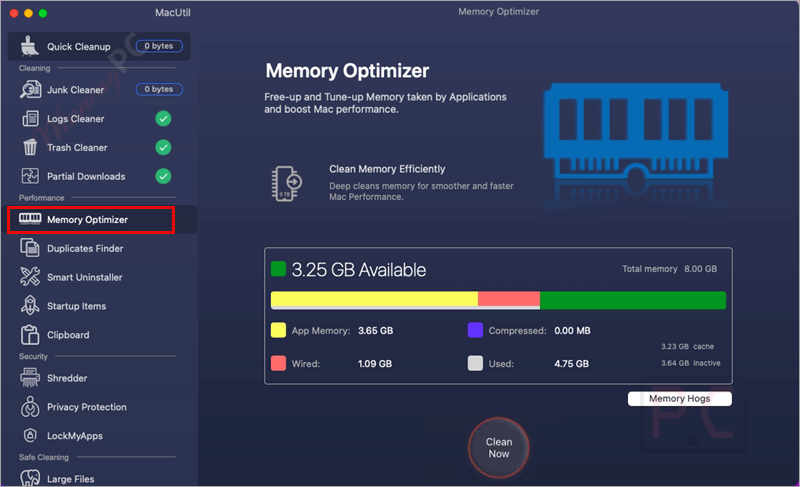The height and width of the screenshot is (487, 800).
Task: Click the red Wired memory swatch
Action: (x=278, y=363)
